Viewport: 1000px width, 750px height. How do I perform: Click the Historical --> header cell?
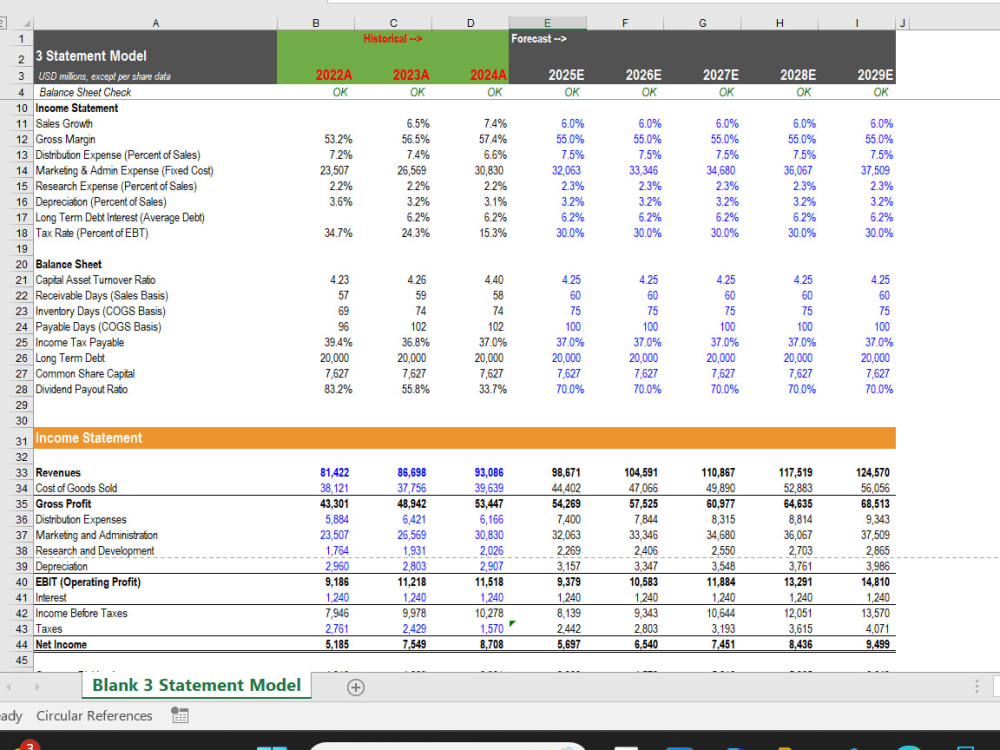[x=393, y=38]
